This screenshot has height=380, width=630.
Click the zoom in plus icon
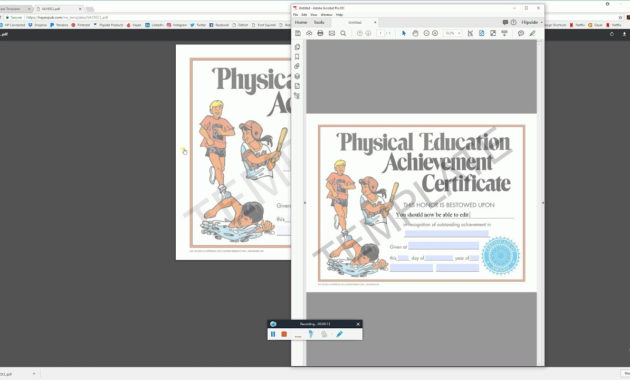(x=435, y=33)
